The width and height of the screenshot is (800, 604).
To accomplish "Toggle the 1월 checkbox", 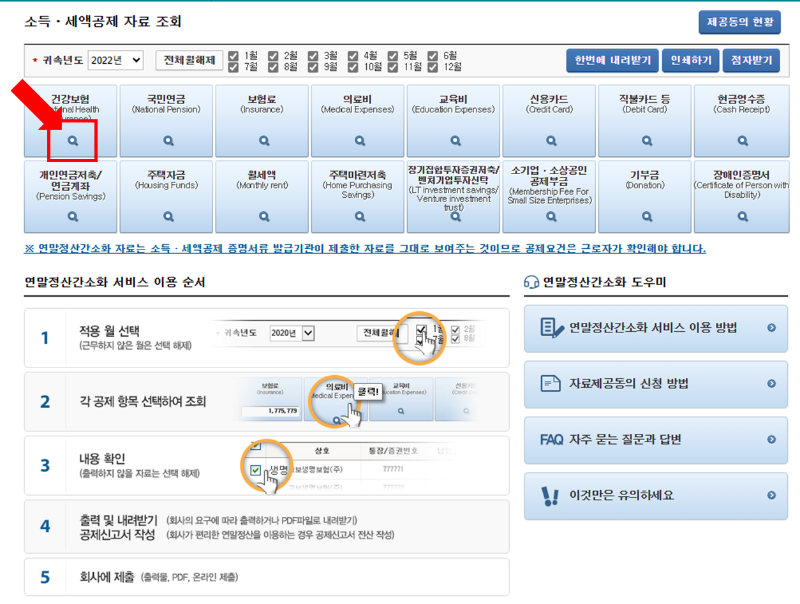I will click(x=233, y=56).
